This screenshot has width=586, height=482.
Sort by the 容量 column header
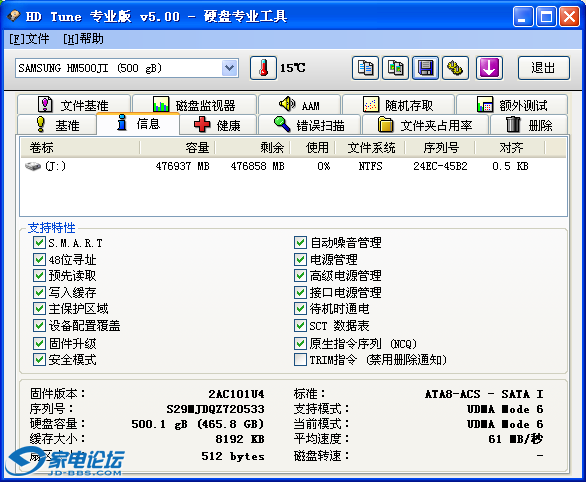coord(178,148)
